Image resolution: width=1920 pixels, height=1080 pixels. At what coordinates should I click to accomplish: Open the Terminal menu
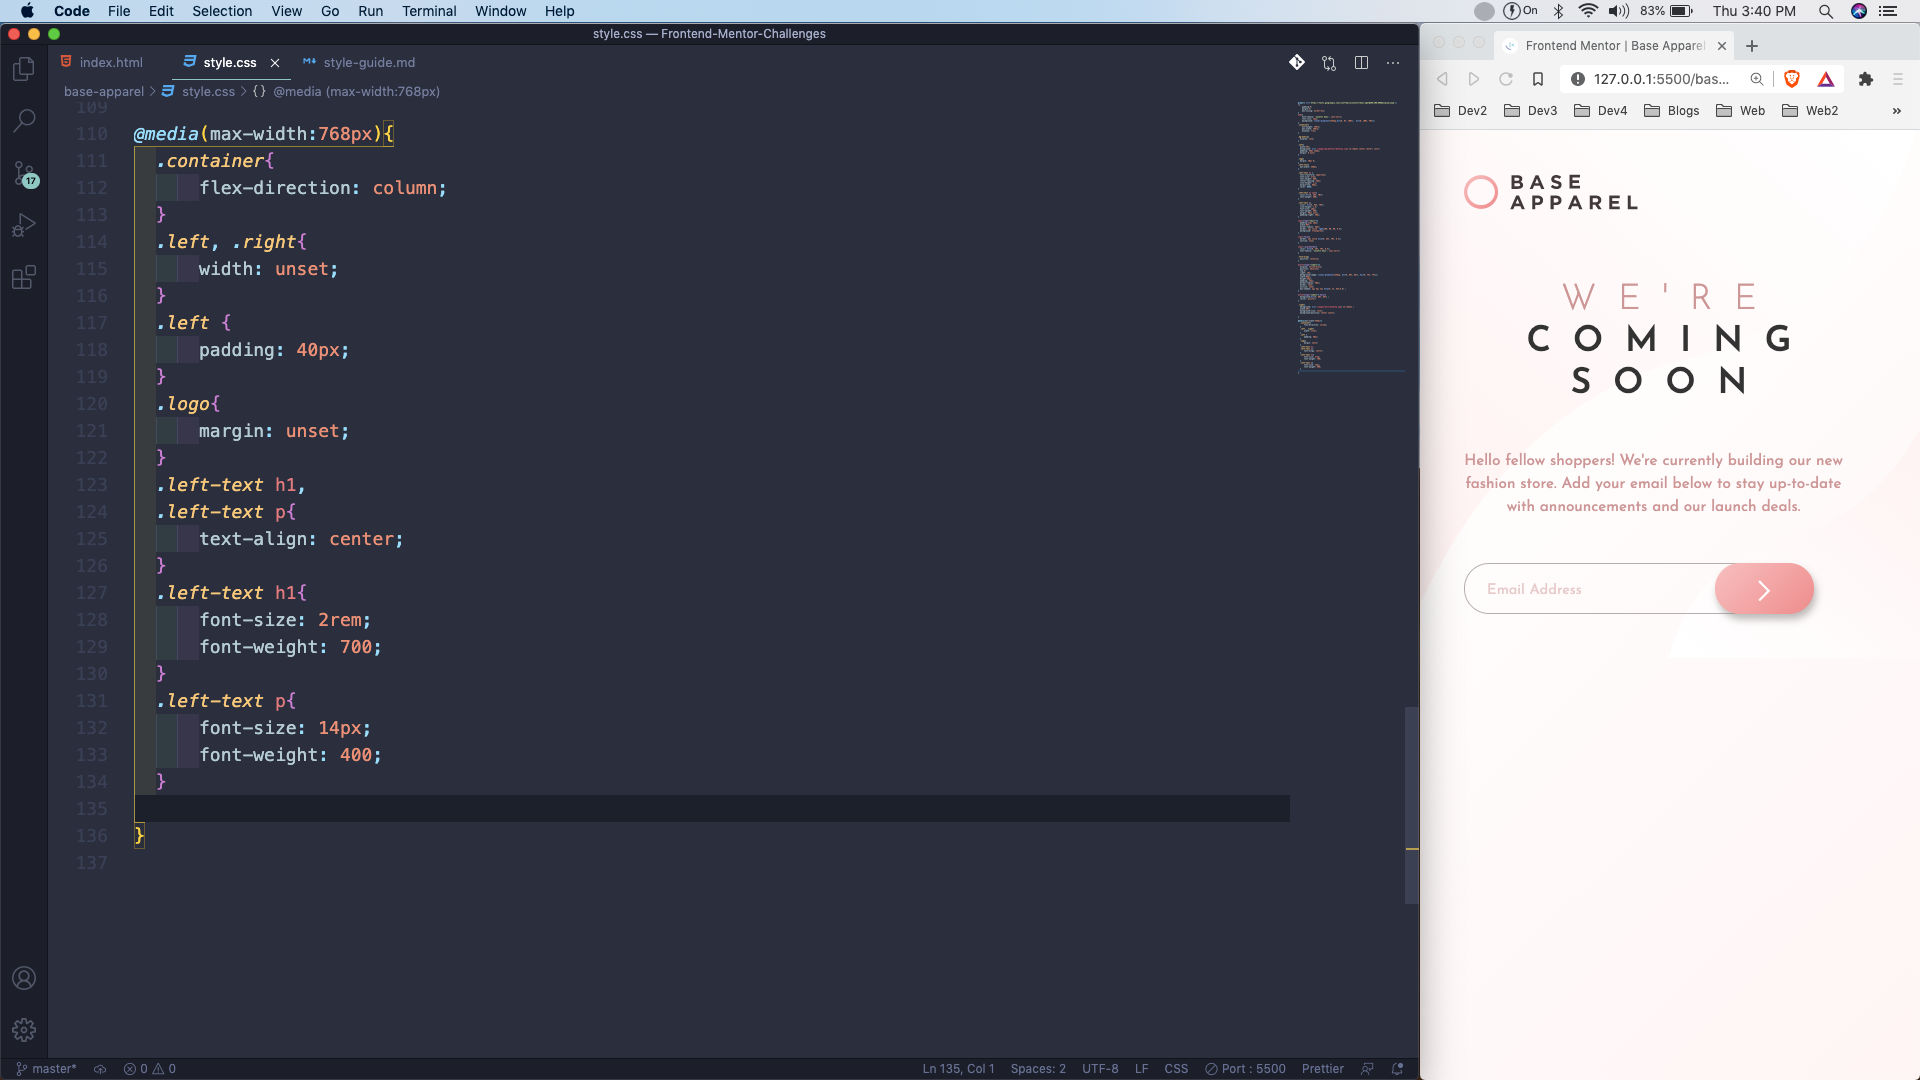tap(429, 11)
